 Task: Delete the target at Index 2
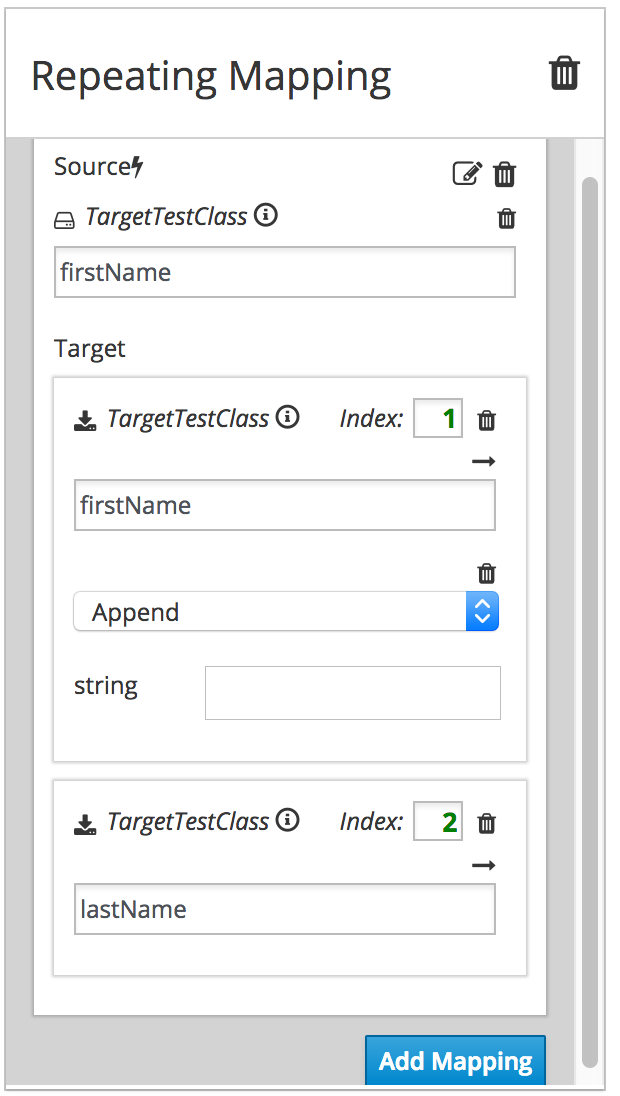(486, 822)
